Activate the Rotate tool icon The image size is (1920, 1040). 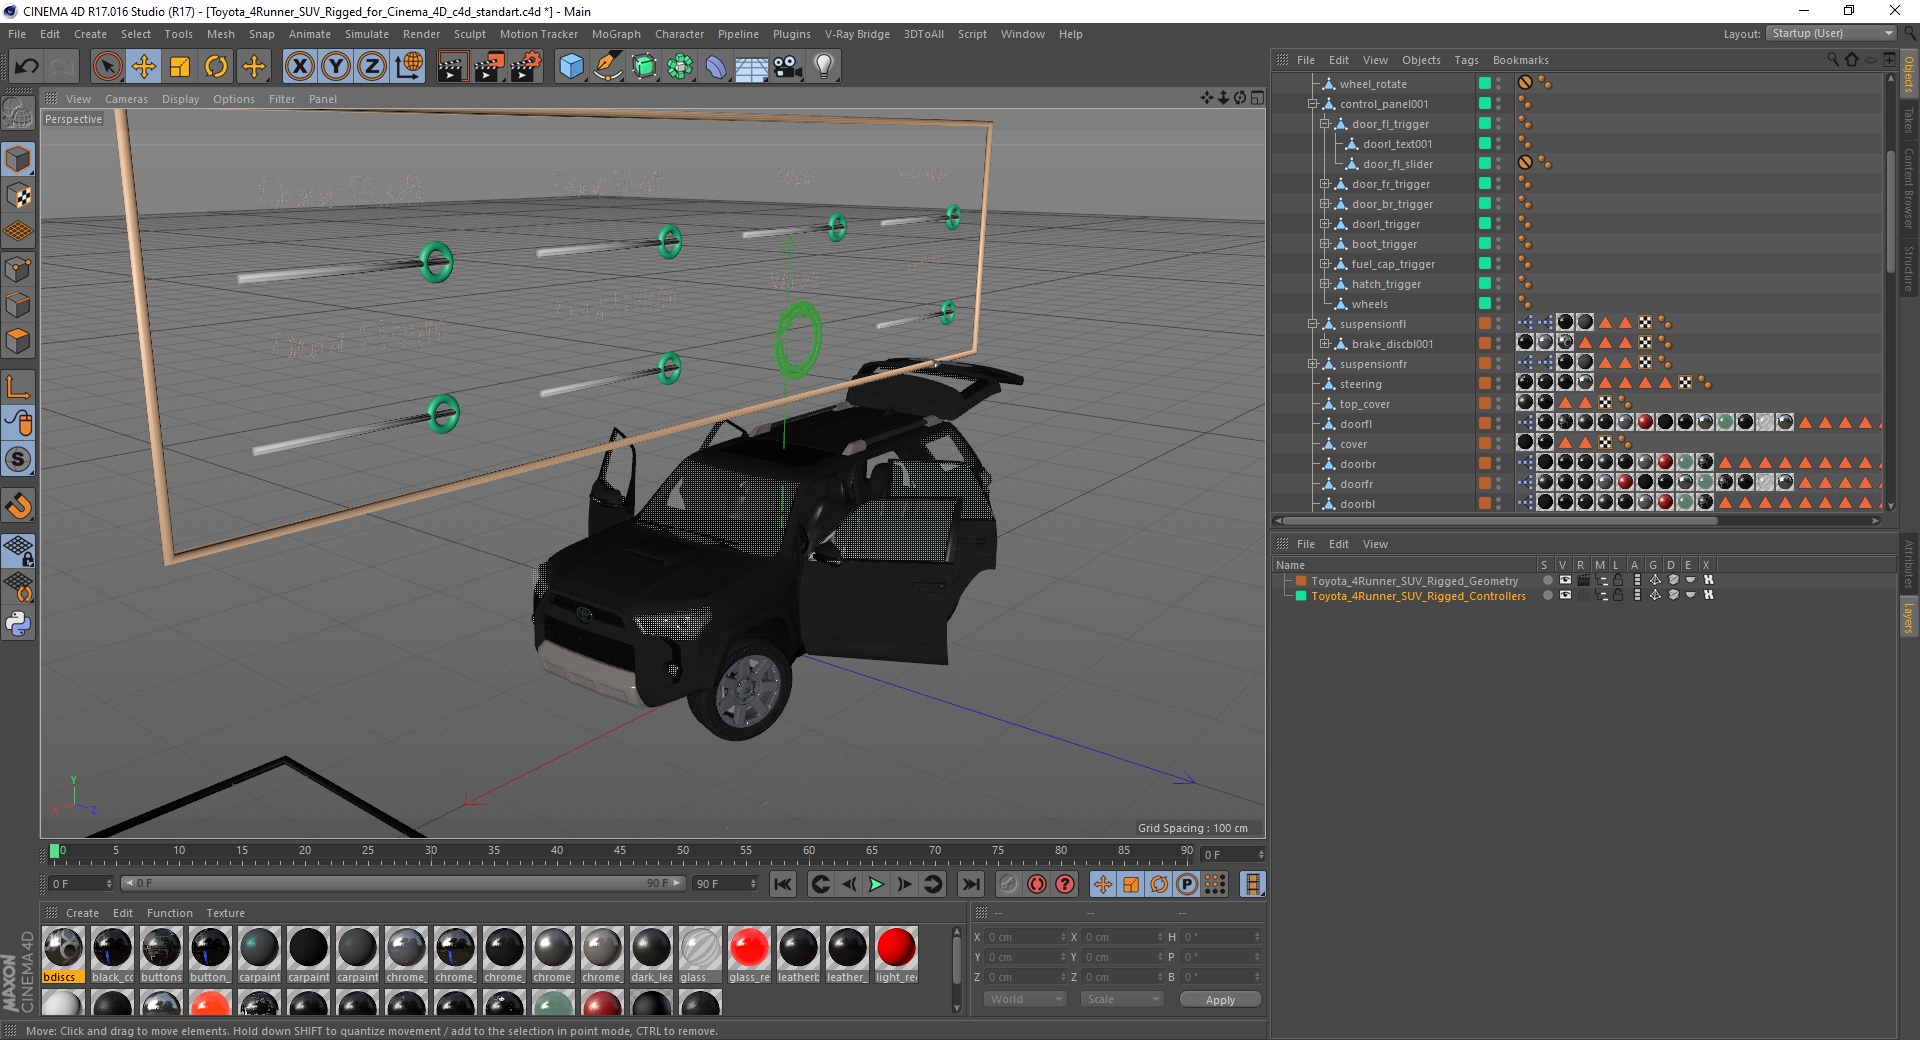click(x=216, y=67)
